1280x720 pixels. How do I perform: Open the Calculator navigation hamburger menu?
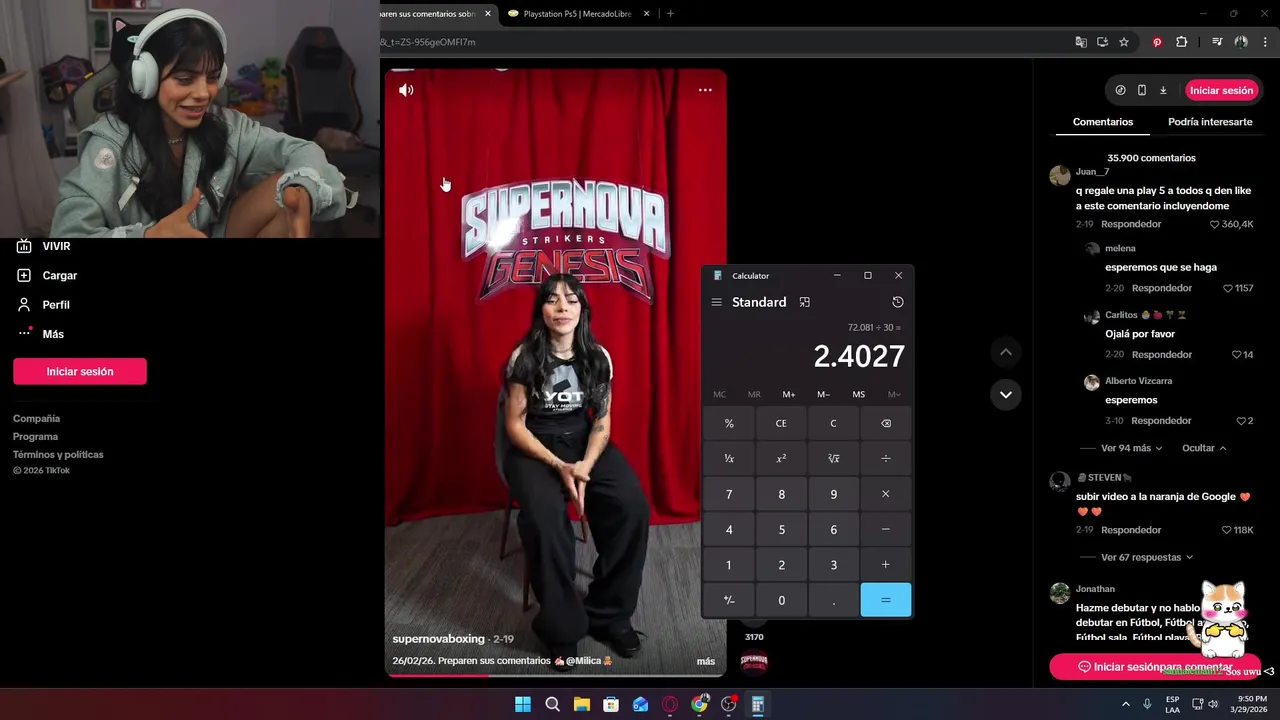(716, 302)
